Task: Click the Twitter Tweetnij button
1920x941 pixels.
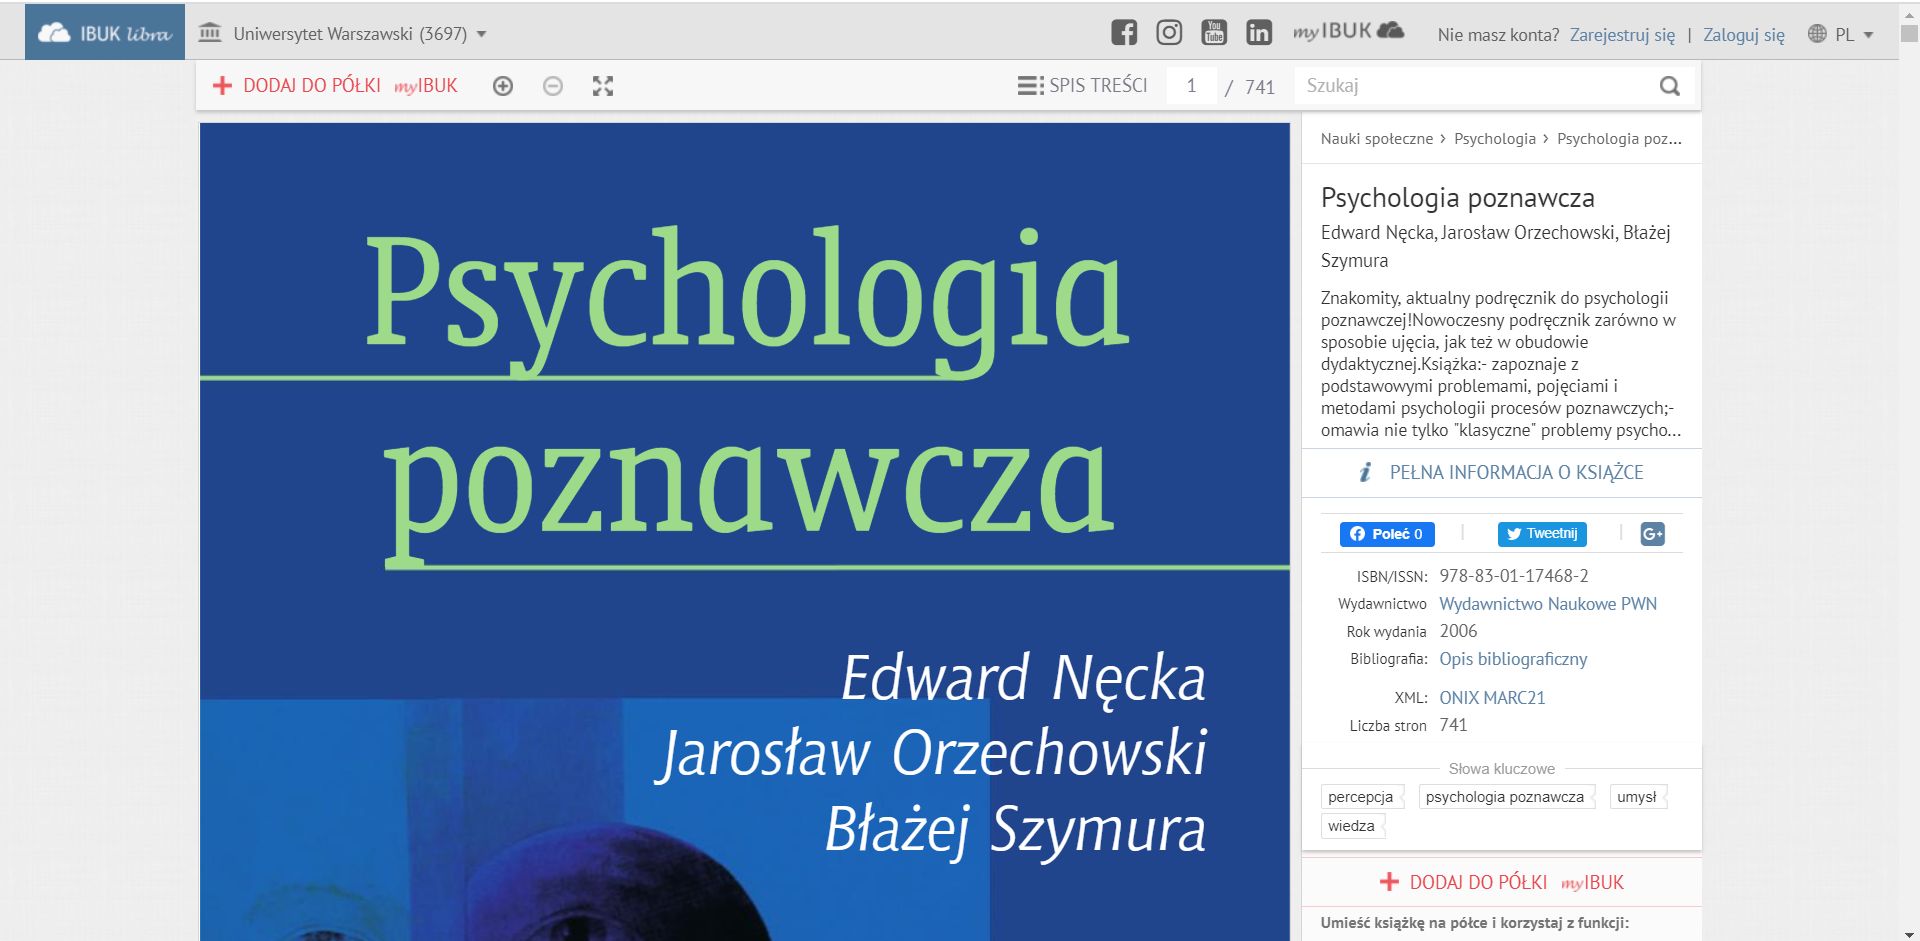Action: [x=1542, y=534]
